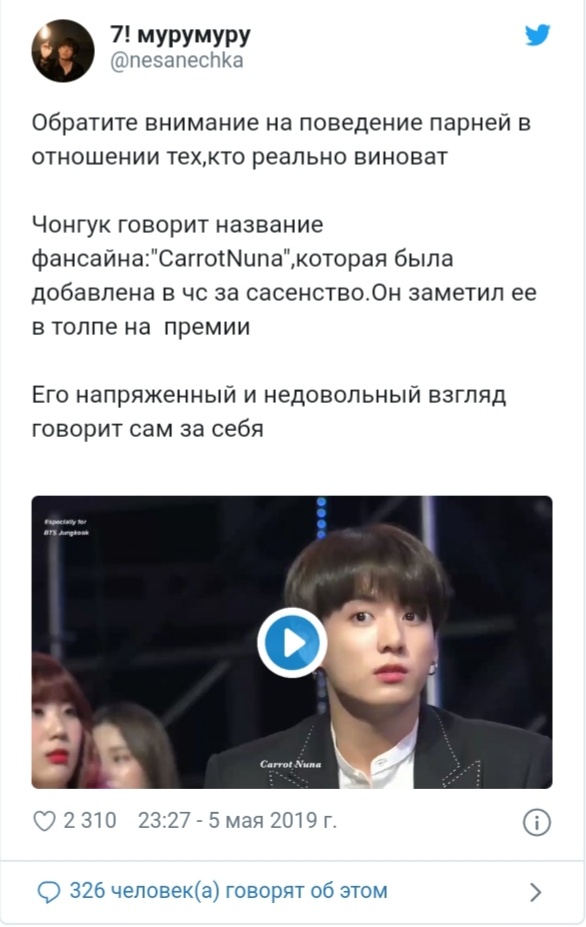Click the "Carrot Nuna" watermark on the video

pos(290,764)
